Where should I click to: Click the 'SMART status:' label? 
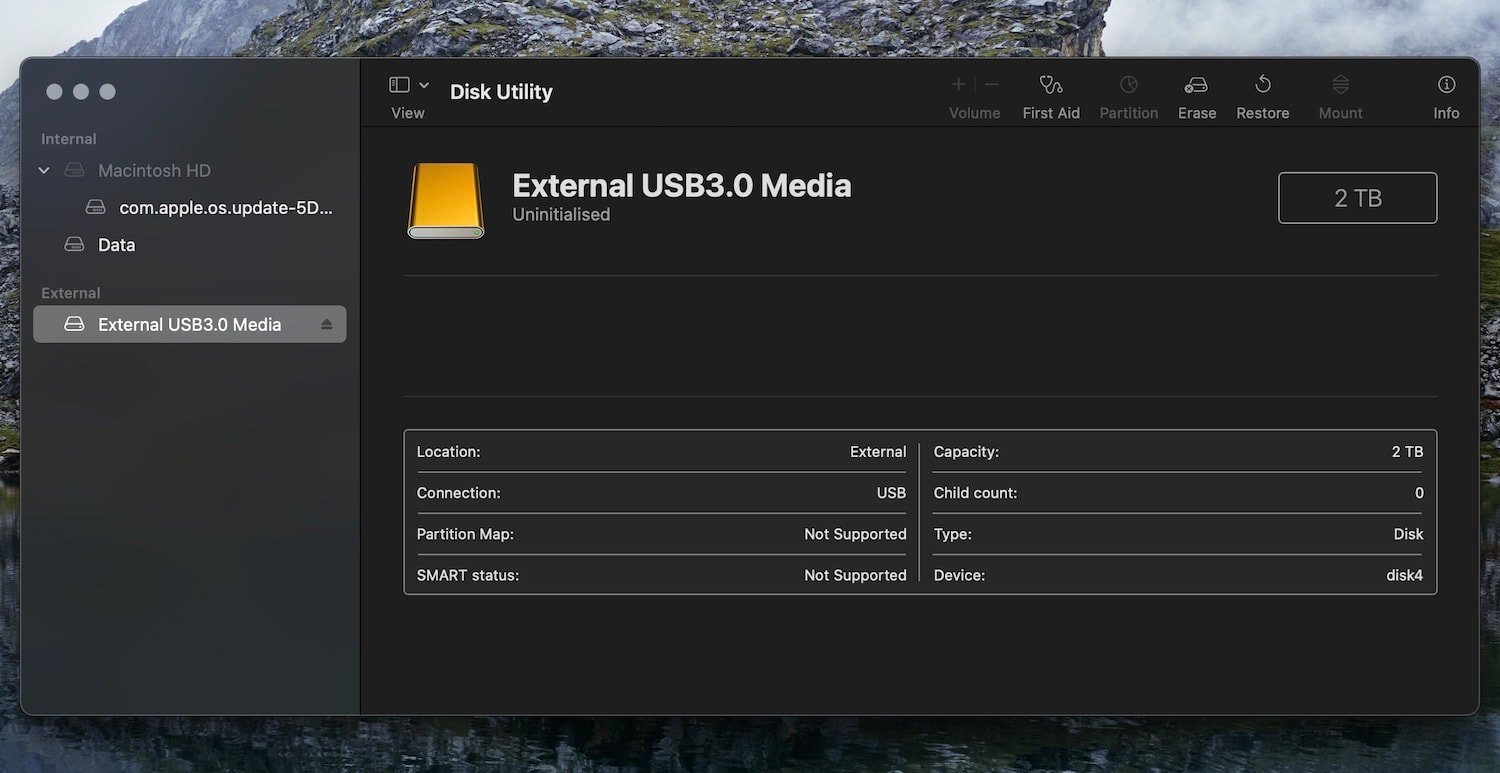click(468, 575)
